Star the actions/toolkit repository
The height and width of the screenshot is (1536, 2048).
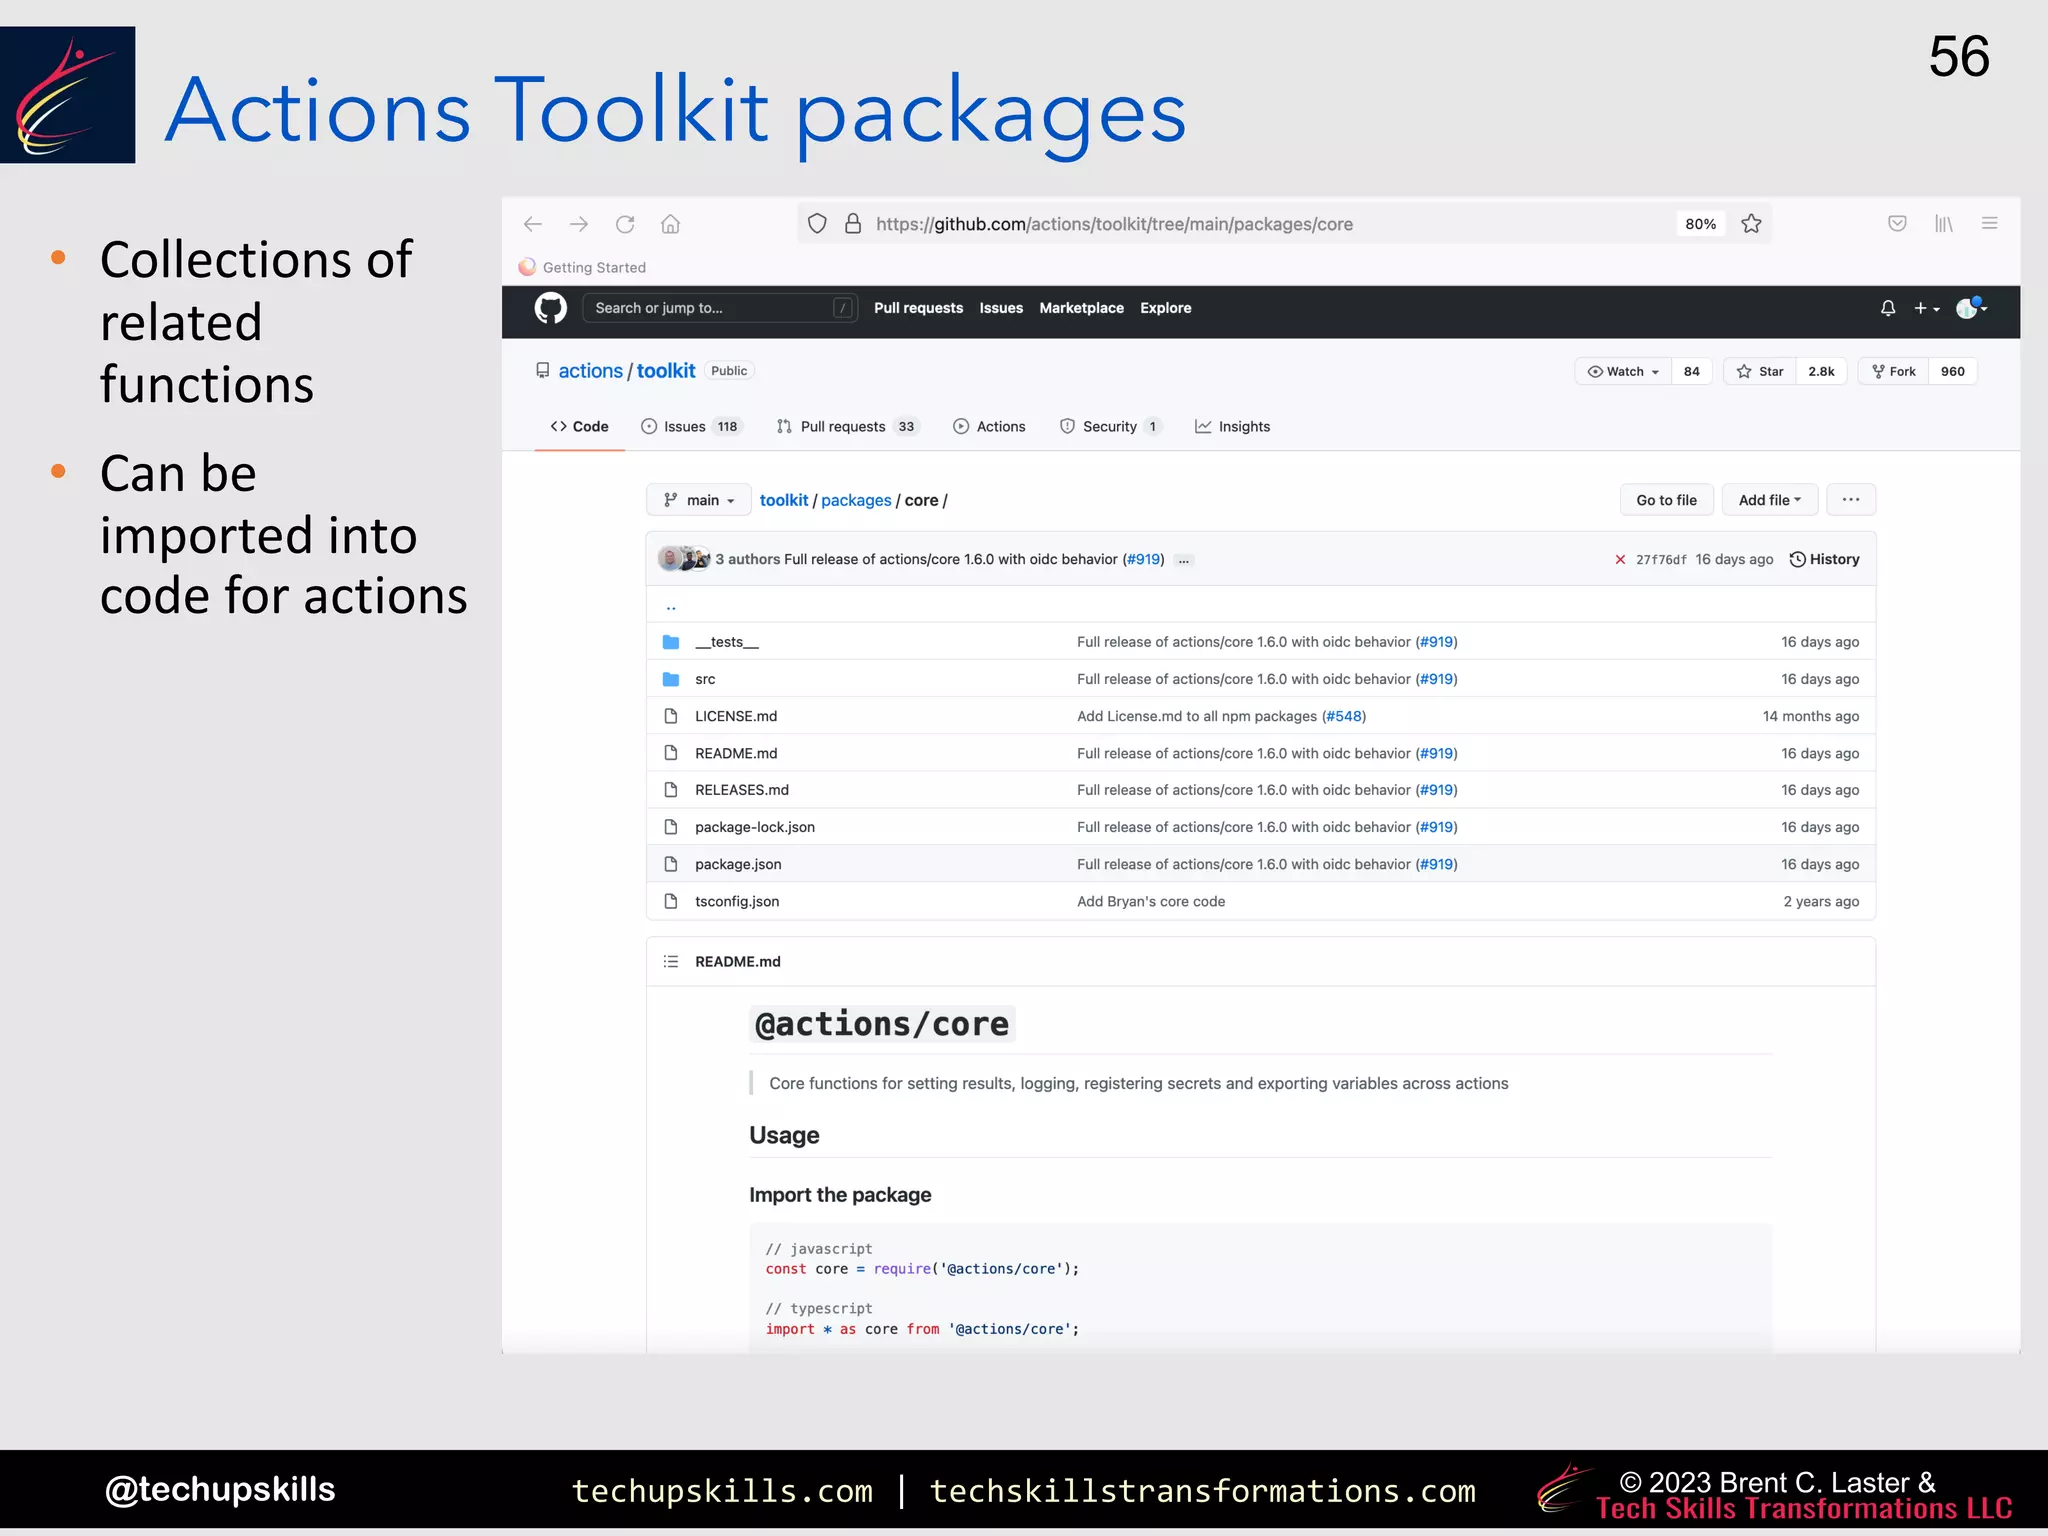point(1760,371)
